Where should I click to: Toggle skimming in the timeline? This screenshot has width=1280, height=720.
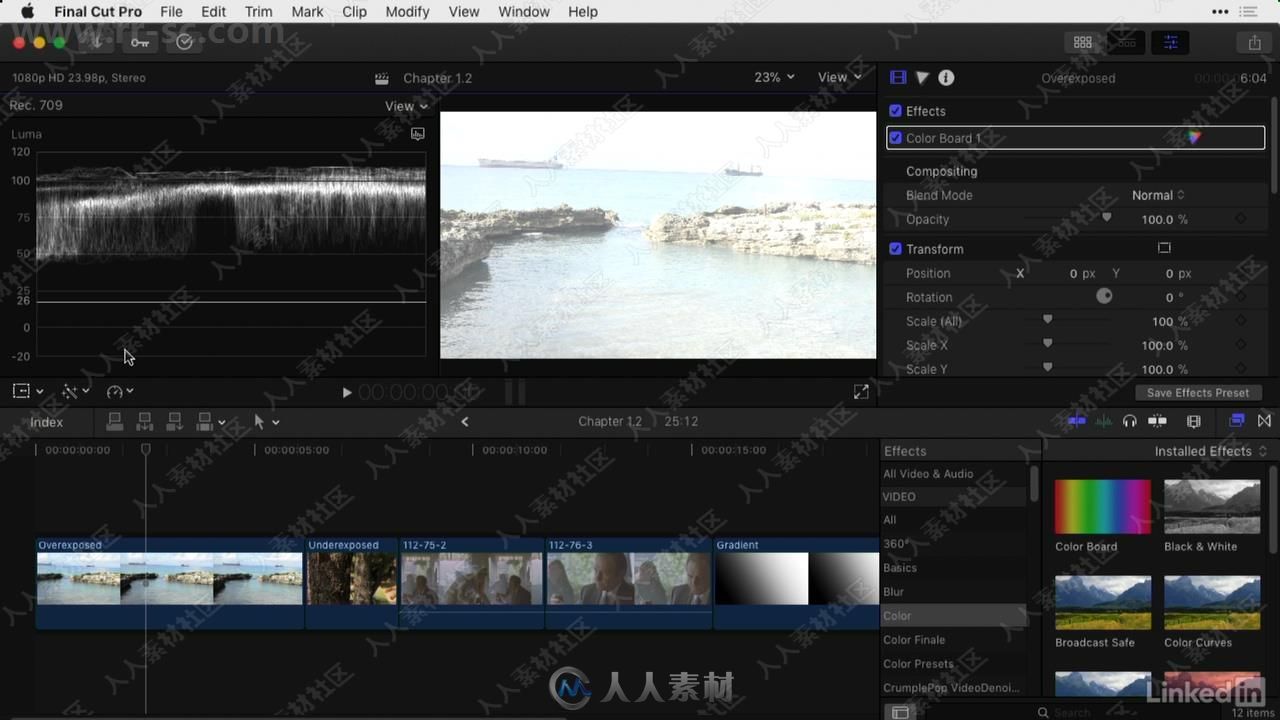click(1077, 422)
